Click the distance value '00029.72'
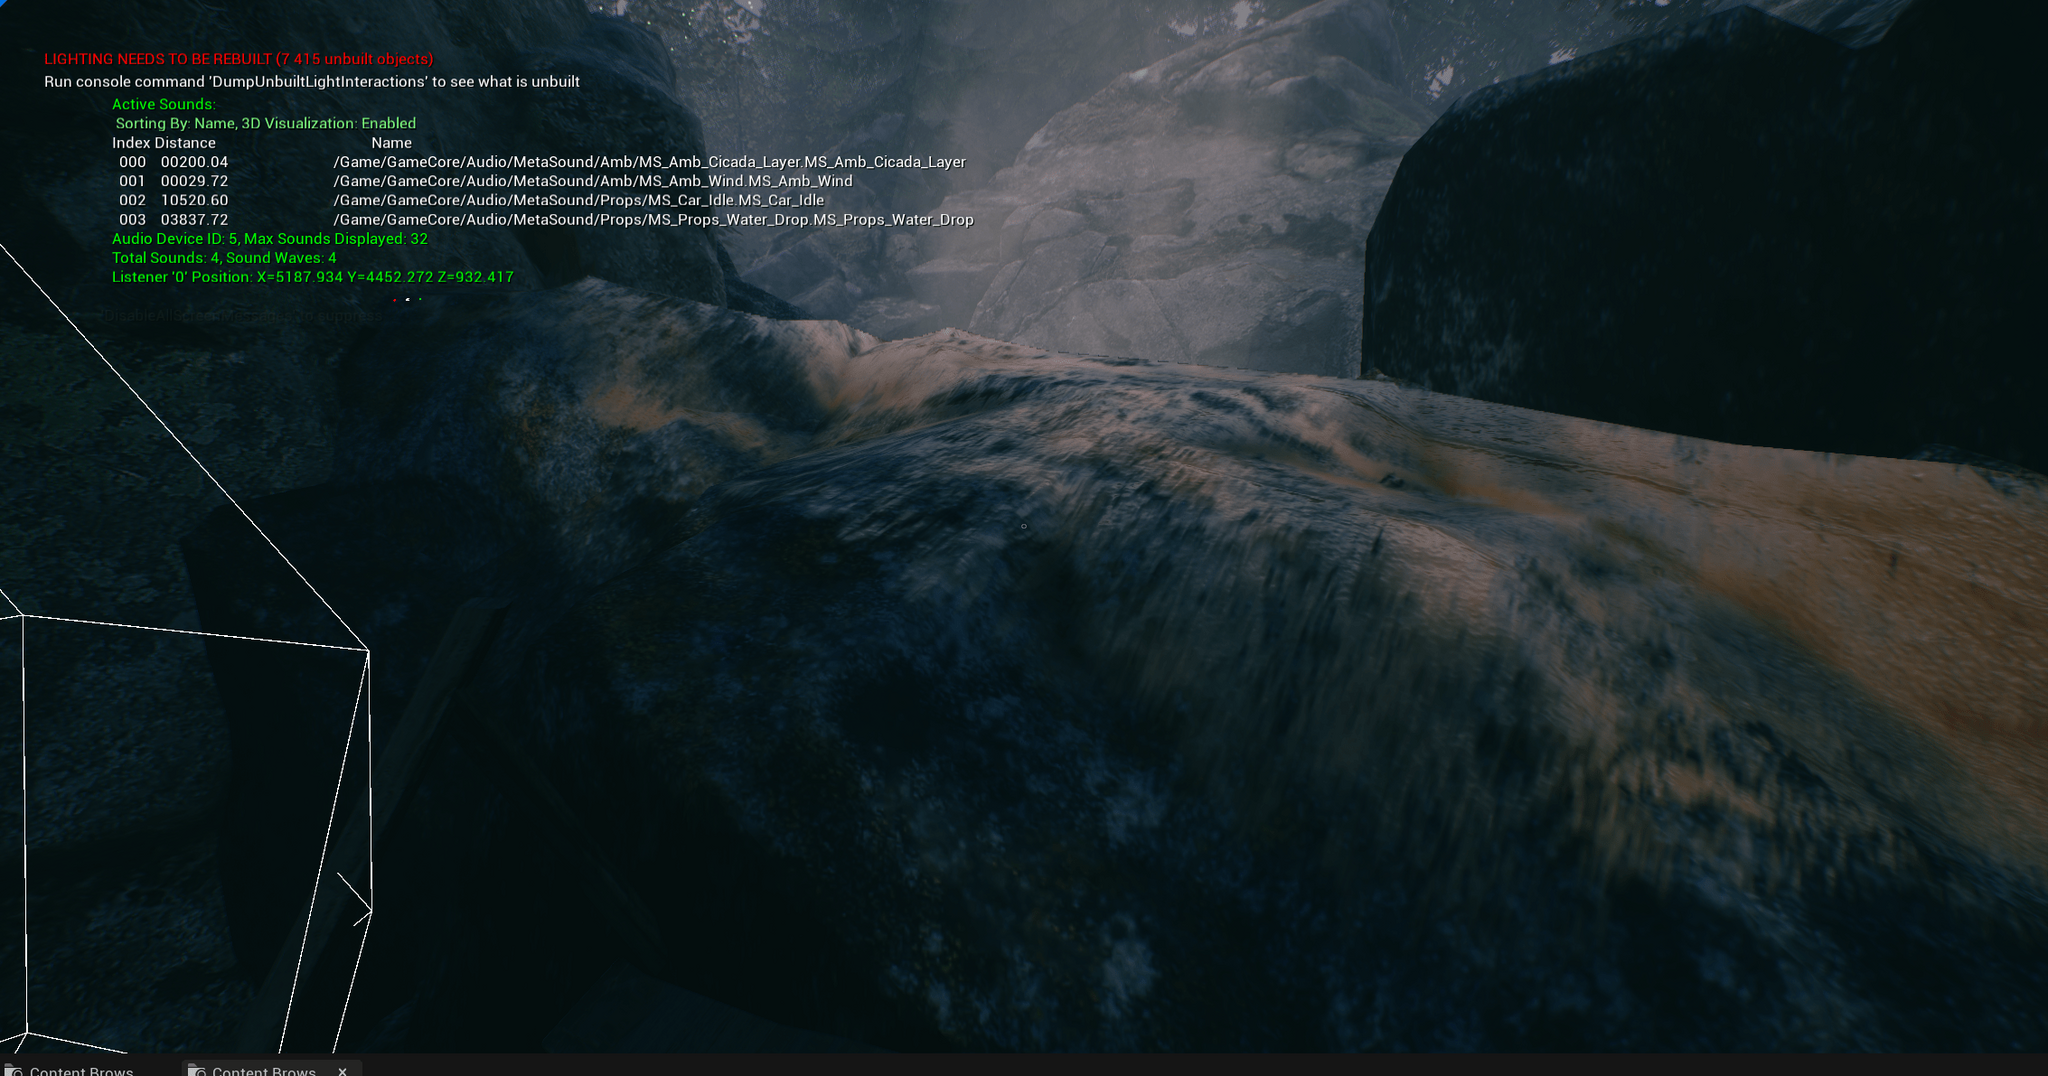2048x1076 pixels. 195,181
